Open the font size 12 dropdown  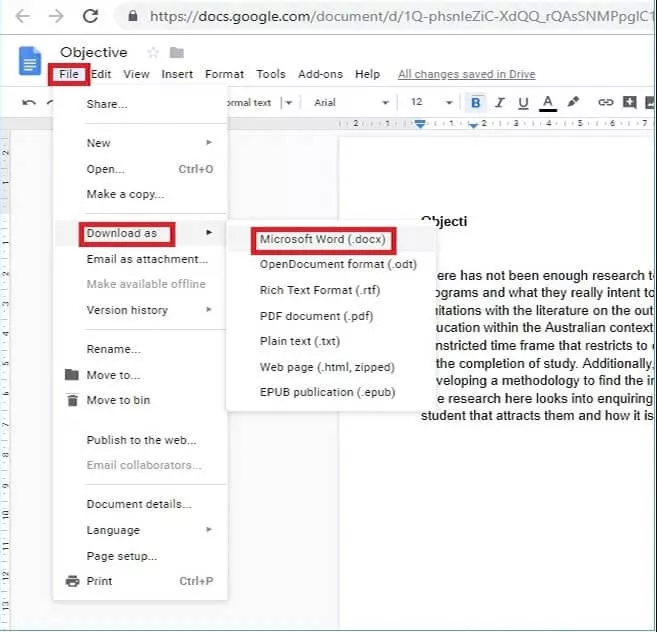tap(428, 102)
